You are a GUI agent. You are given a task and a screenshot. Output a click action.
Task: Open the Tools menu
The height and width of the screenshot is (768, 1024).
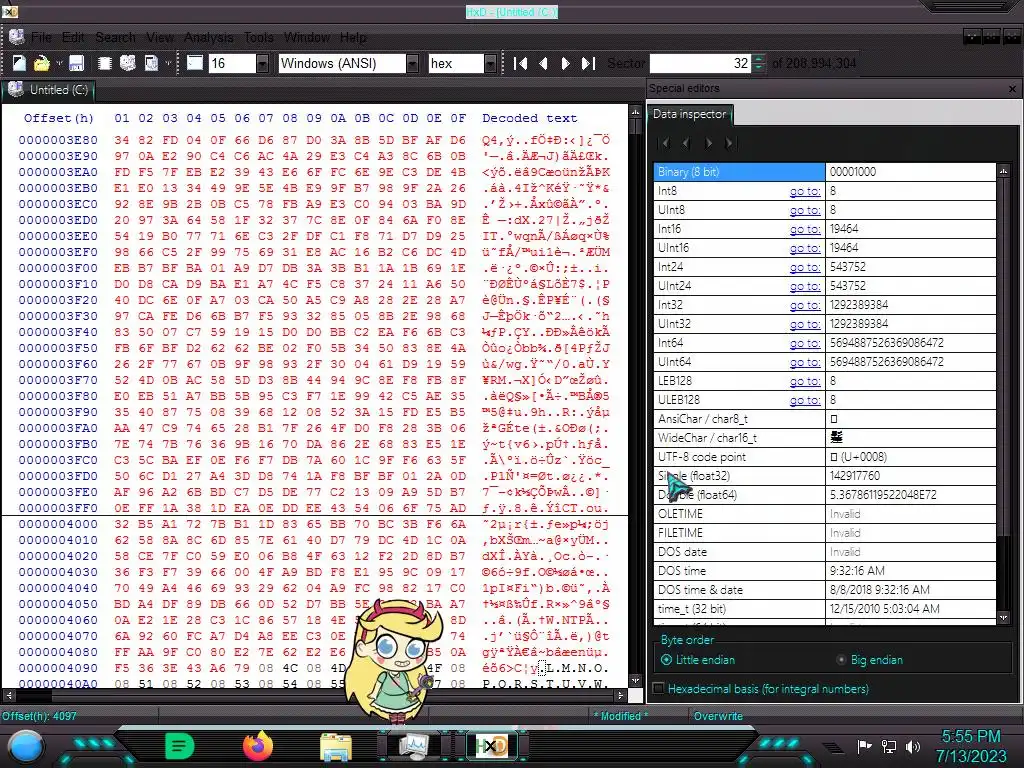[x=259, y=37]
